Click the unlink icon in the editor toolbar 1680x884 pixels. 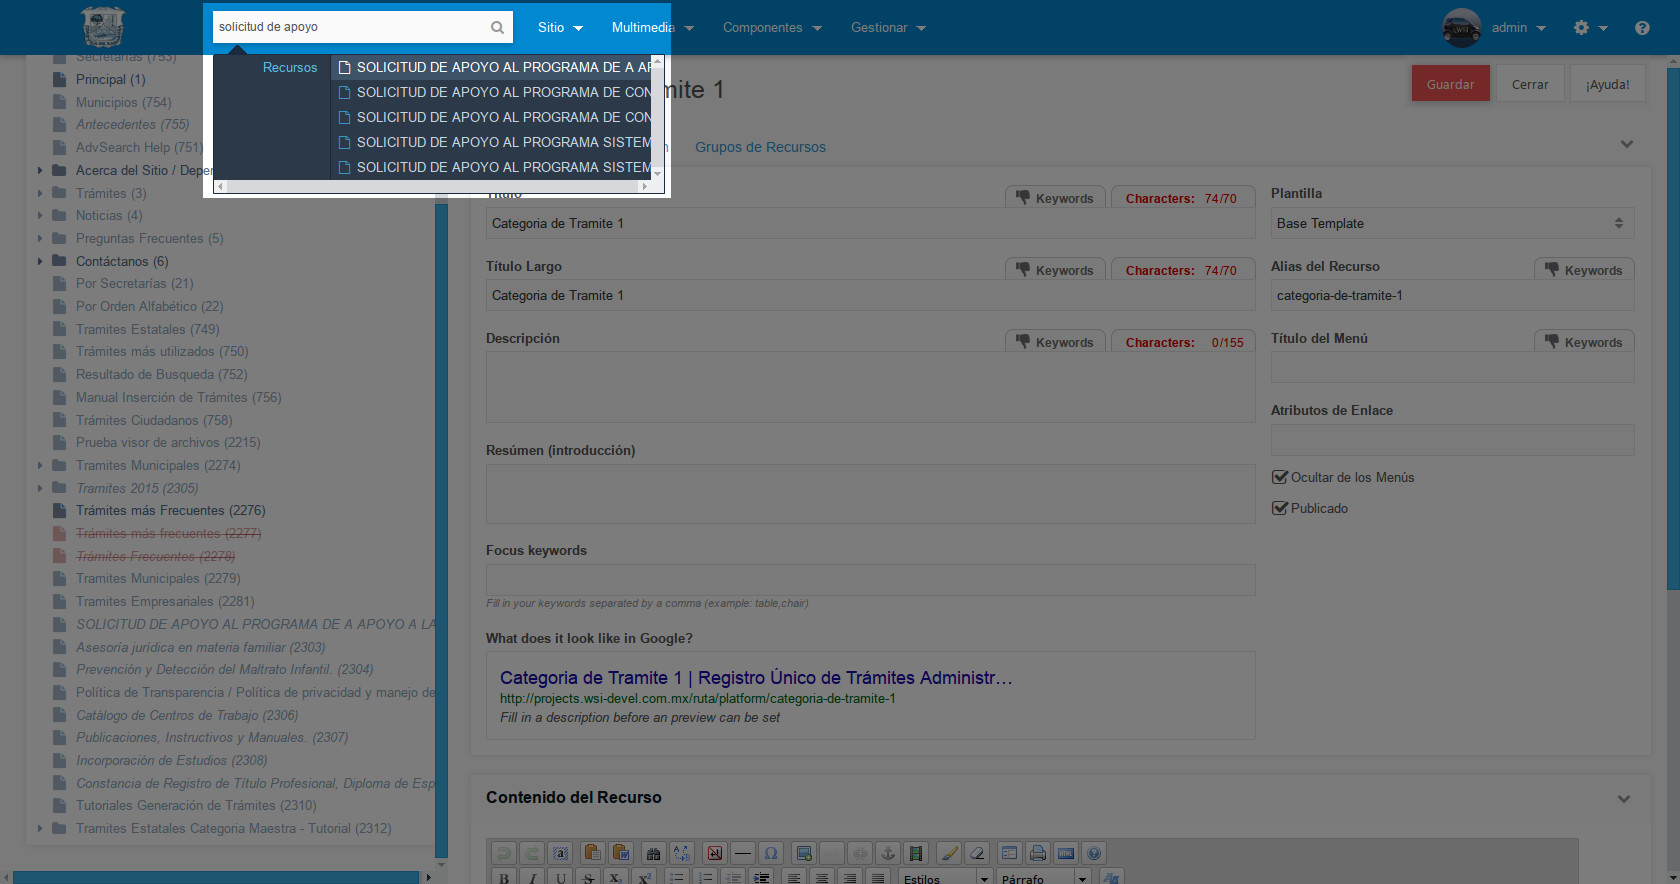859,853
